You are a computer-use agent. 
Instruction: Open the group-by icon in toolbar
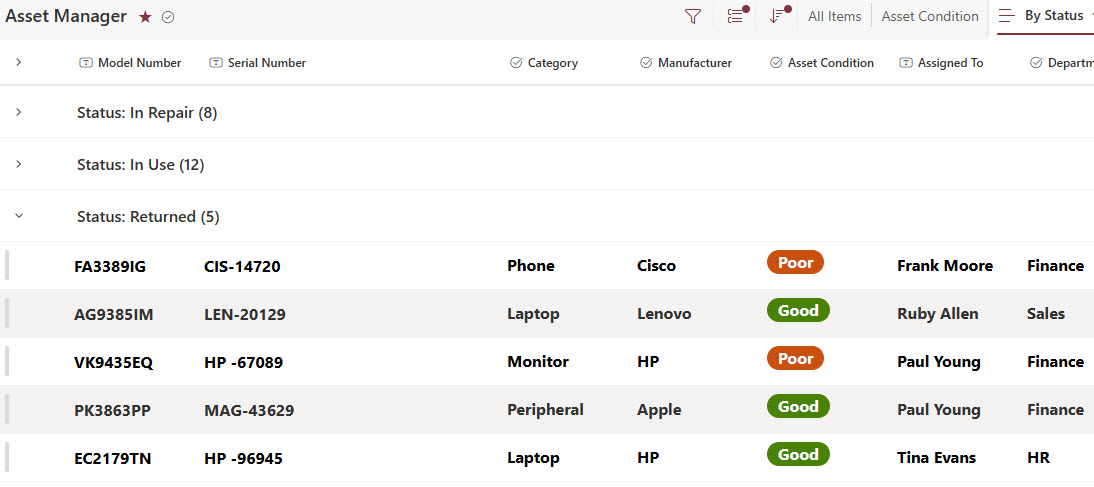click(735, 16)
